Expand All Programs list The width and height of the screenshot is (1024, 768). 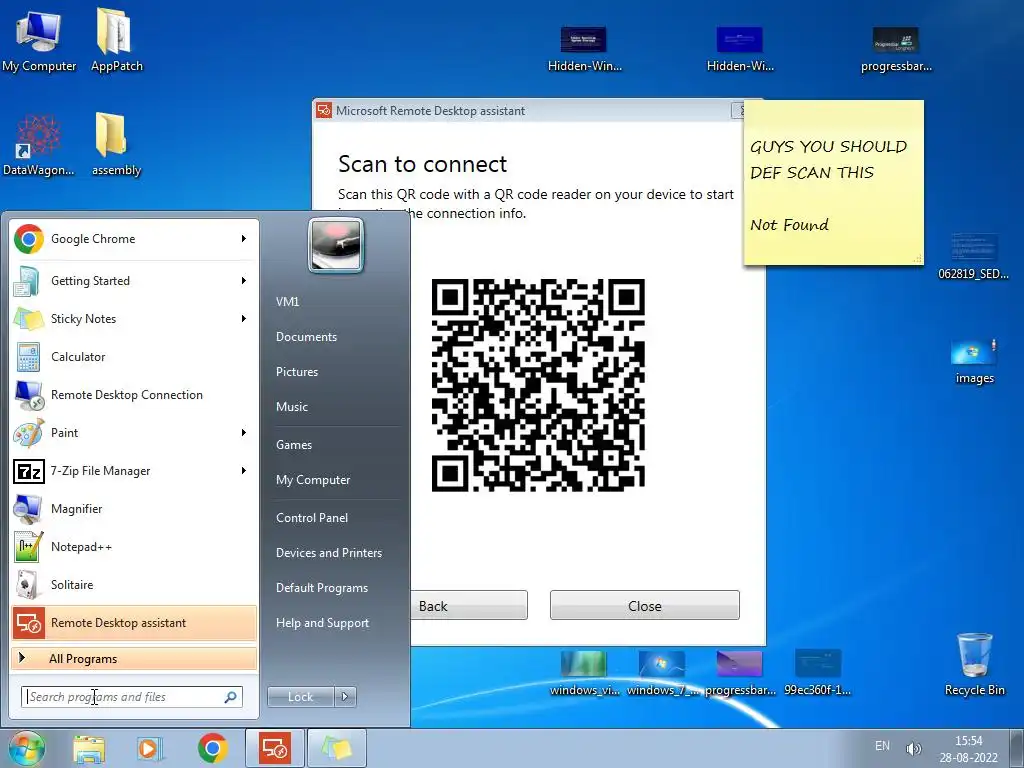(x=134, y=658)
